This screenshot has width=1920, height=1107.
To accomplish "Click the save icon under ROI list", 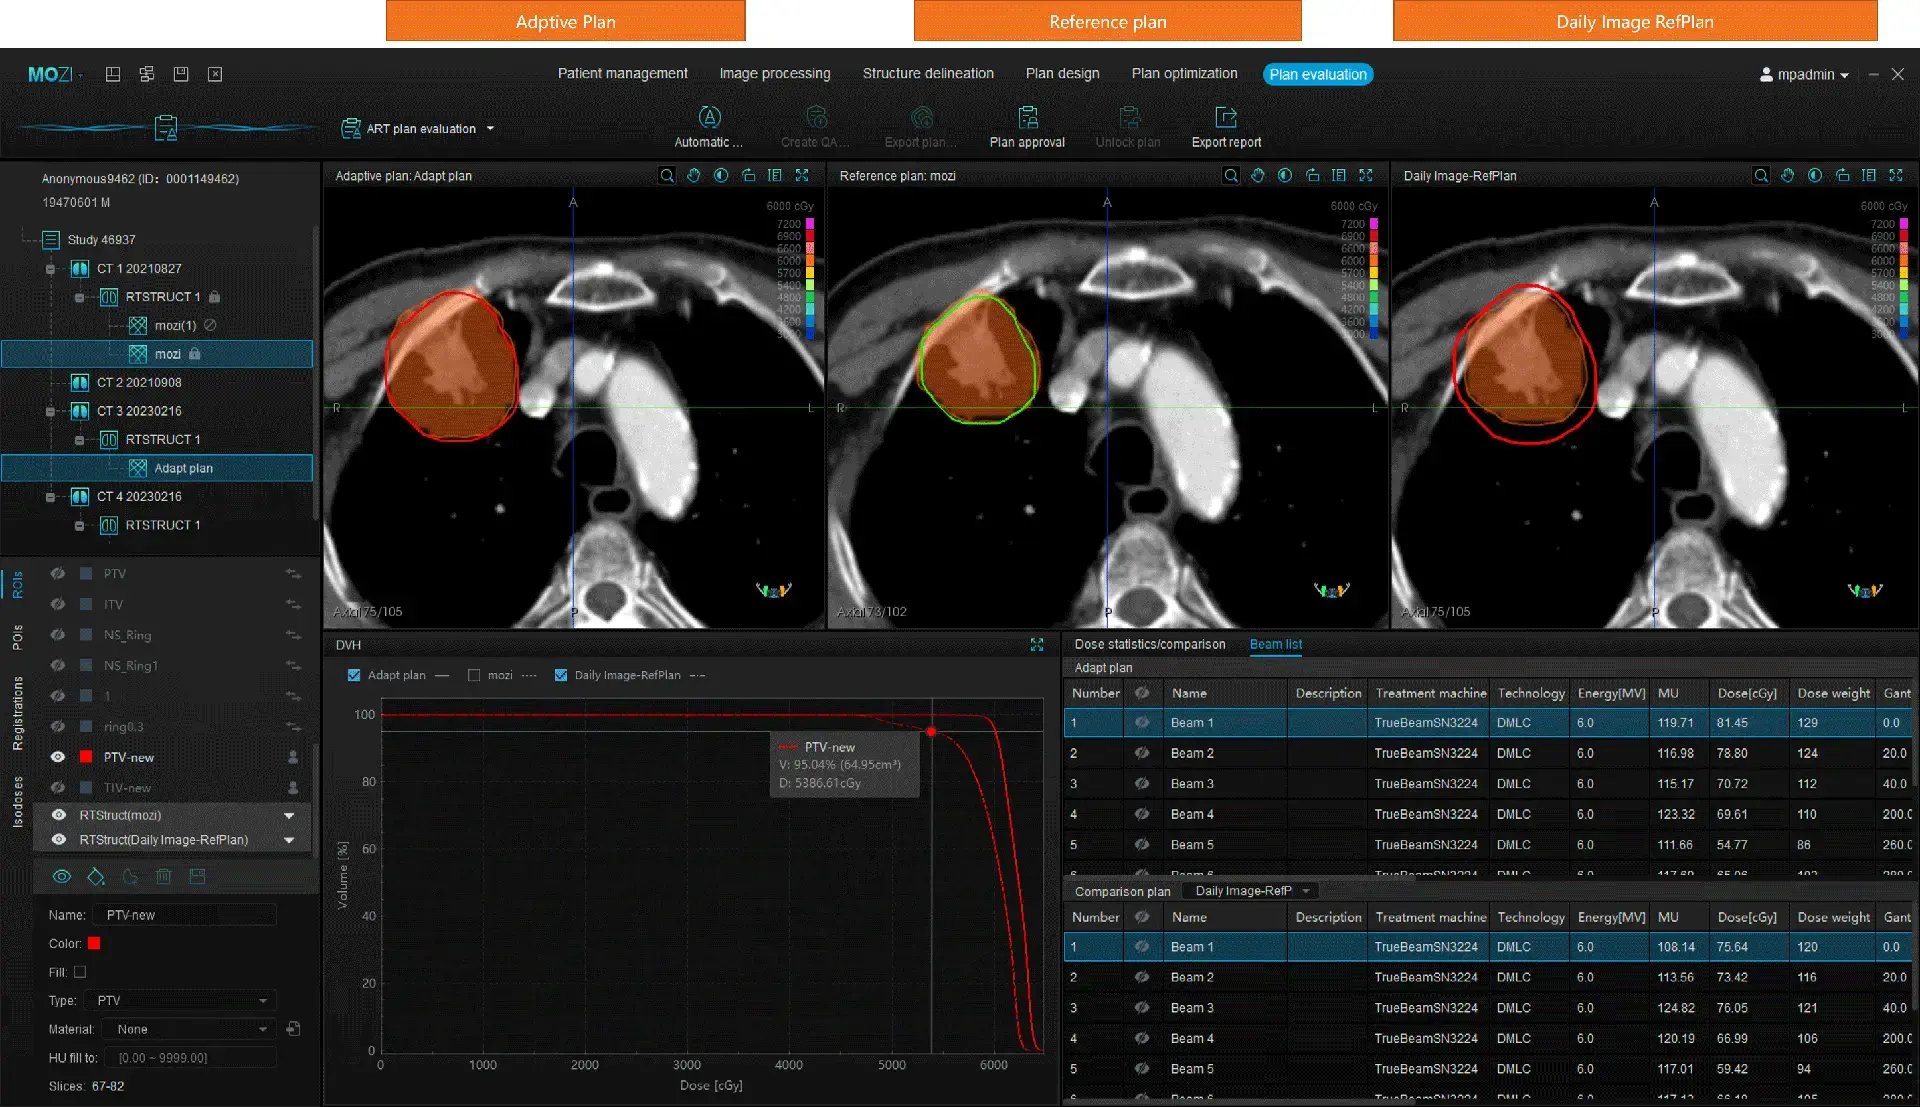I will pos(197,877).
